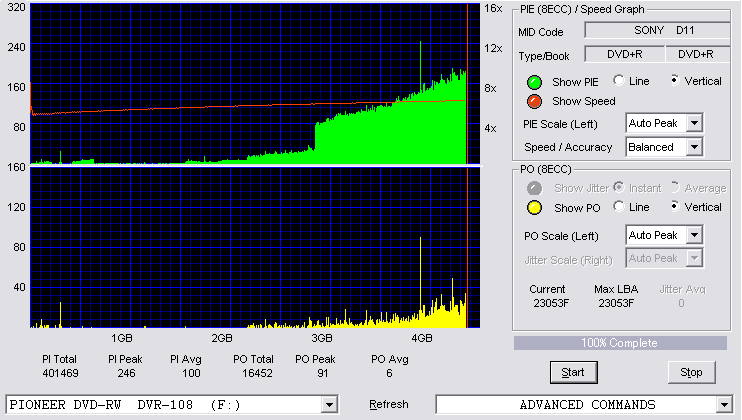The width and height of the screenshot is (742, 420).
Task: Click the Stop button
Action: point(691,373)
